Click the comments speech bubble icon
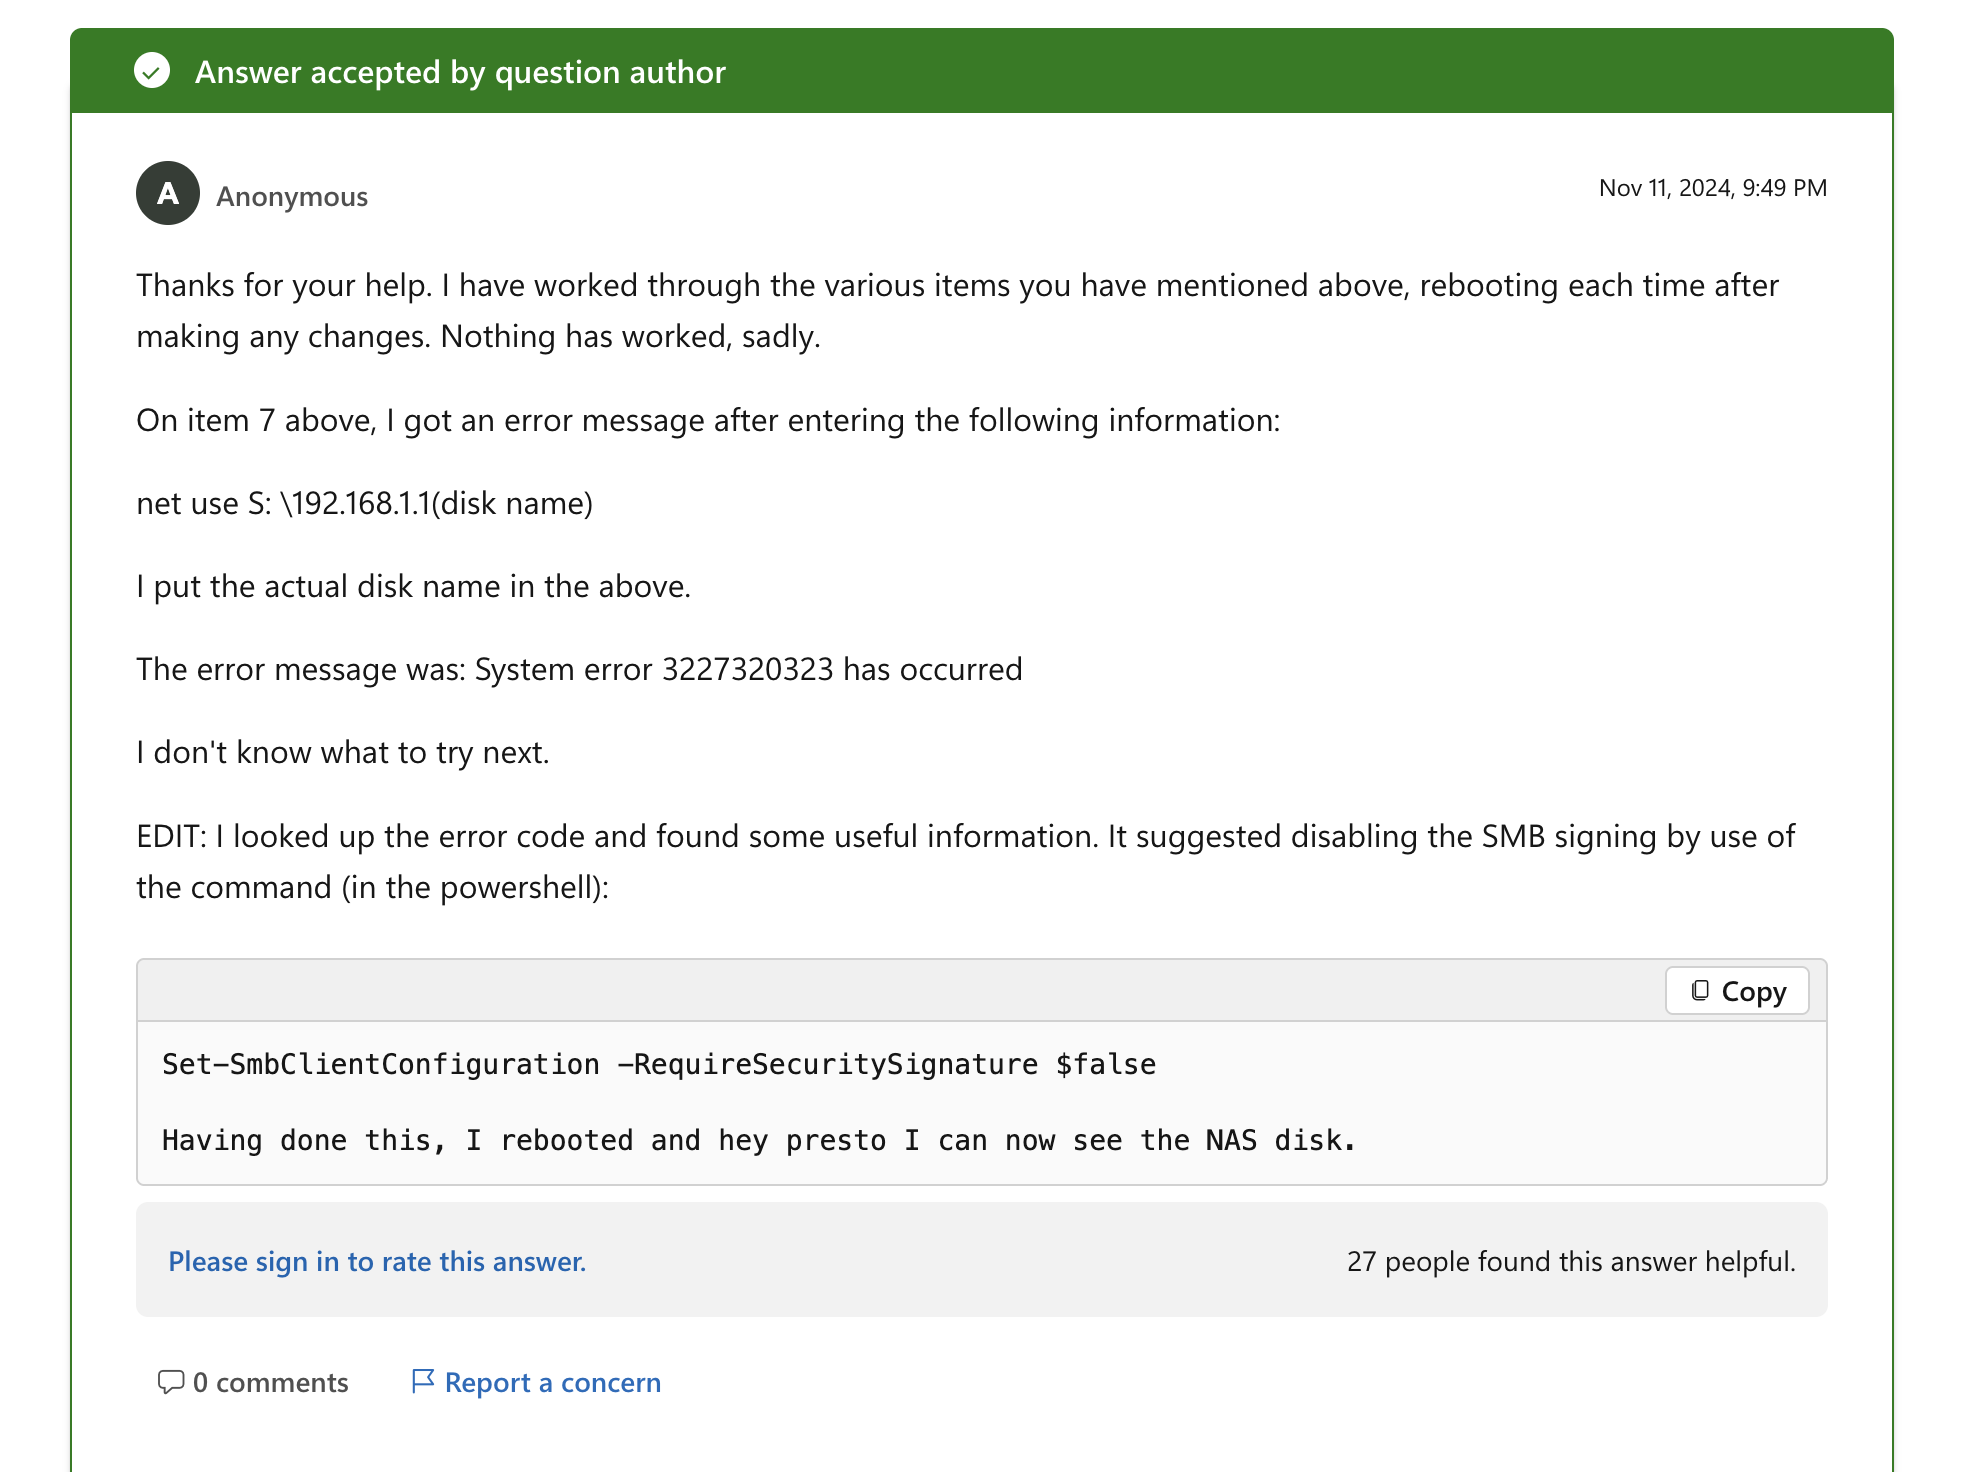 coord(171,1382)
